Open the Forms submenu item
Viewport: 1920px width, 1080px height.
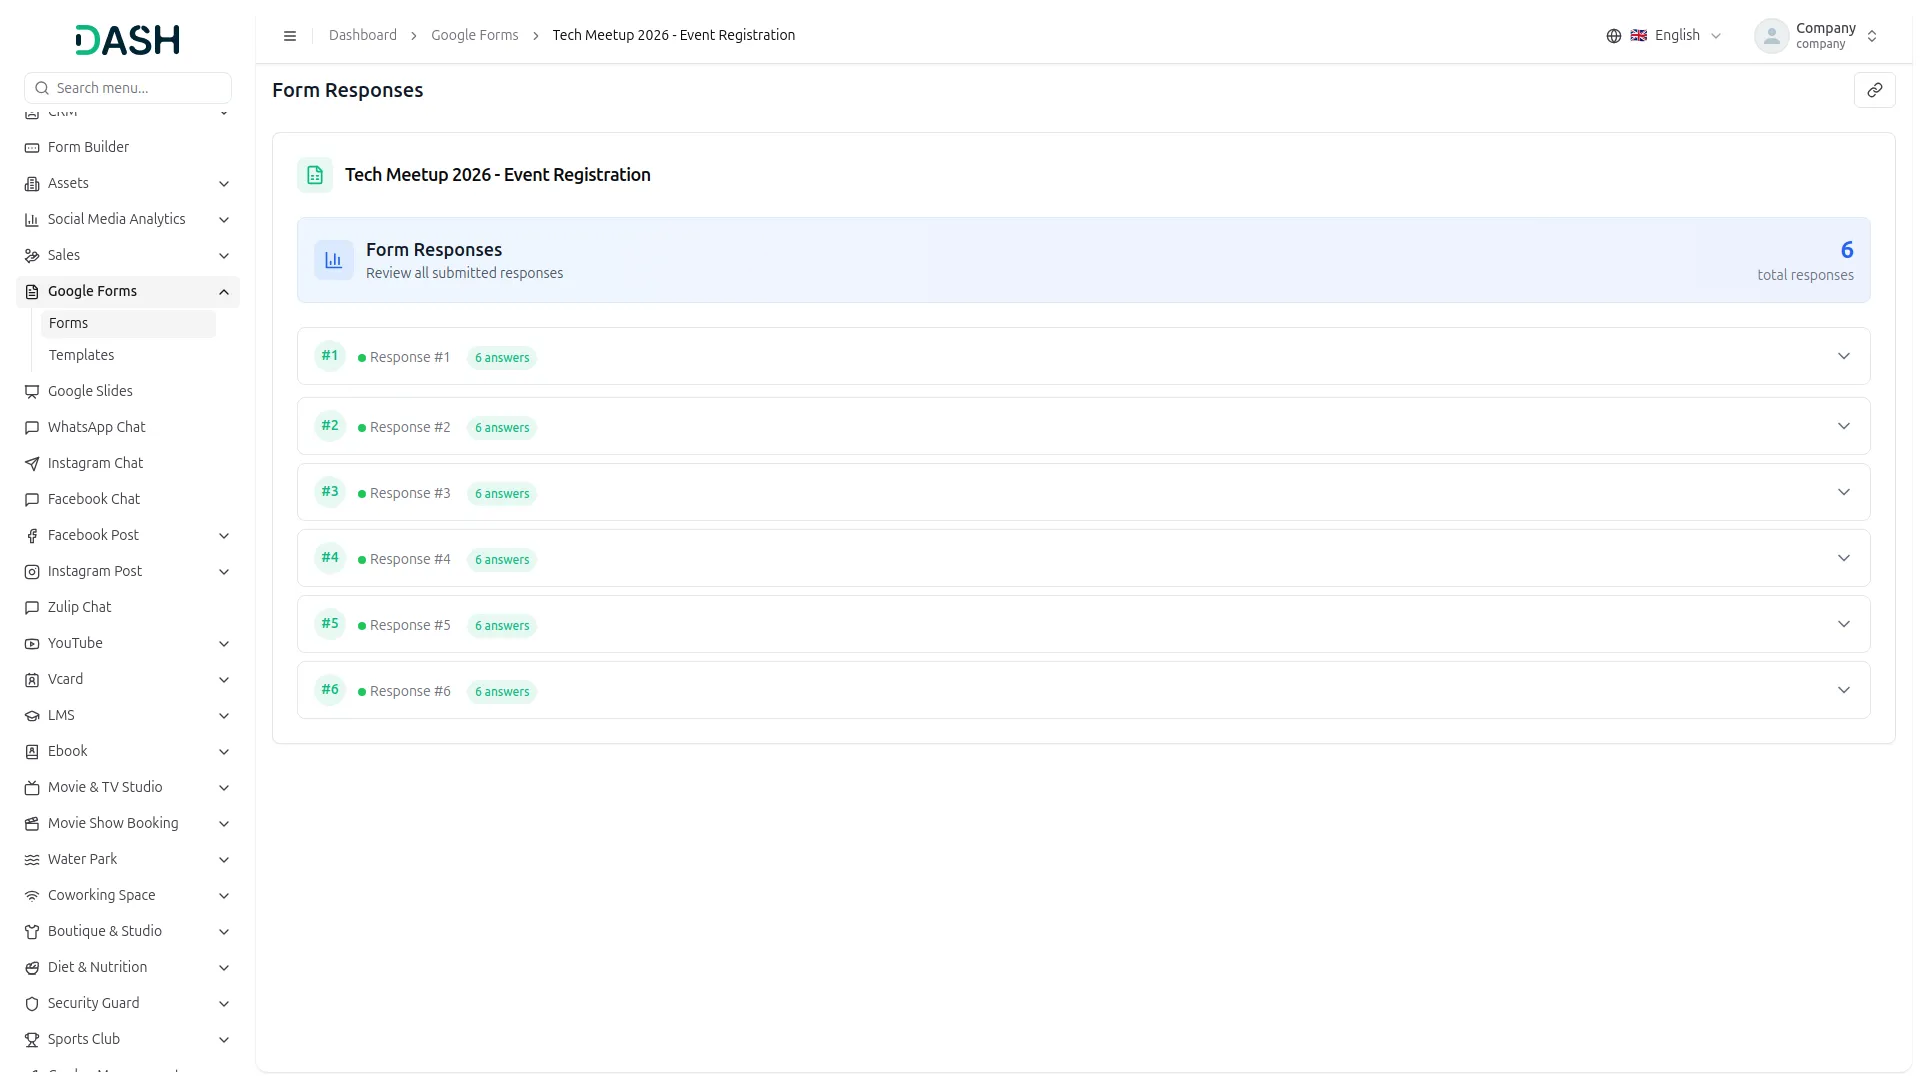click(x=128, y=324)
